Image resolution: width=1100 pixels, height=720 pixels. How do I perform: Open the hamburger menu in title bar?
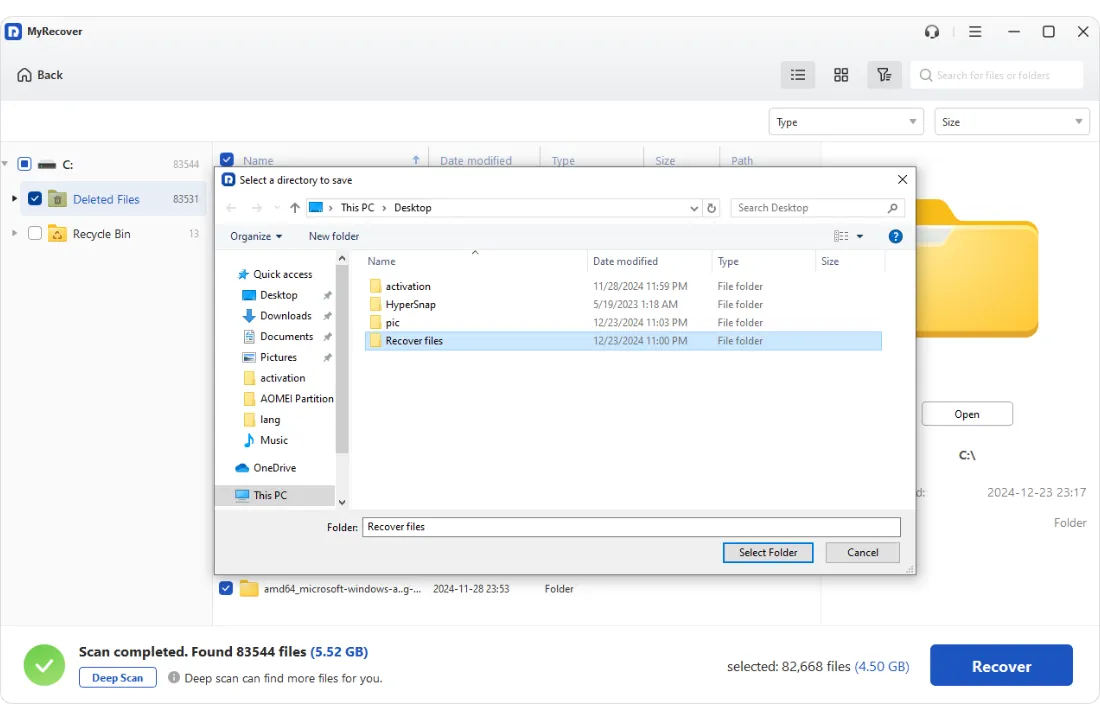[x=975, y=32]
